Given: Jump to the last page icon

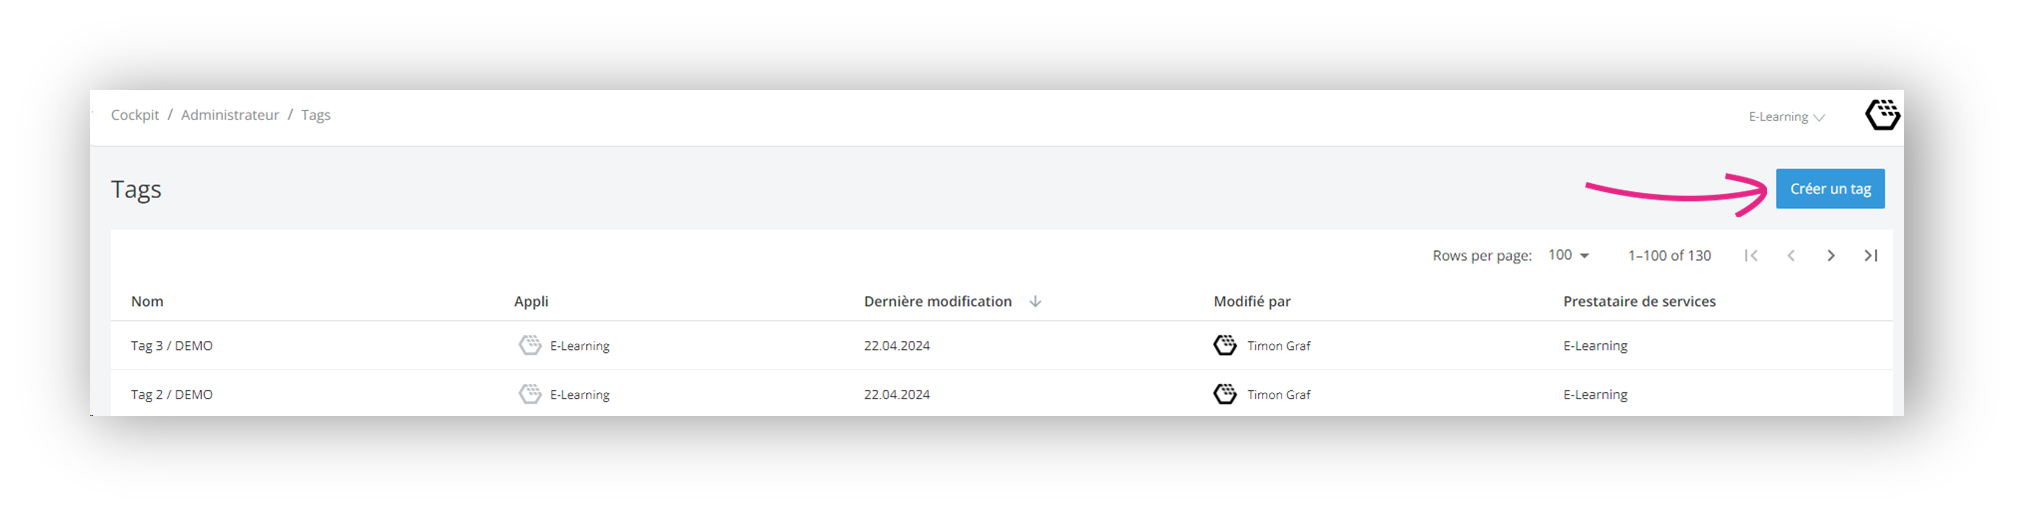Looking at the screenshot, I should click(1871, 256).
